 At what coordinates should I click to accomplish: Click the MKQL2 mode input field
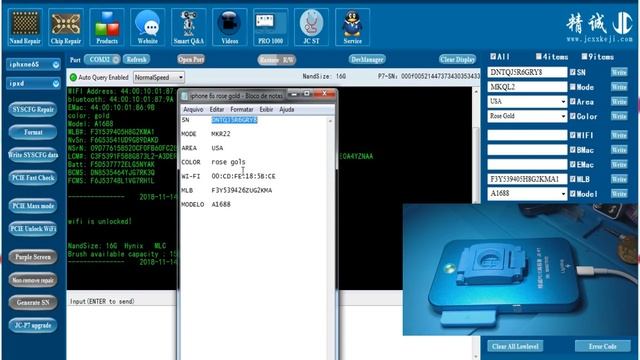(527, 87)
